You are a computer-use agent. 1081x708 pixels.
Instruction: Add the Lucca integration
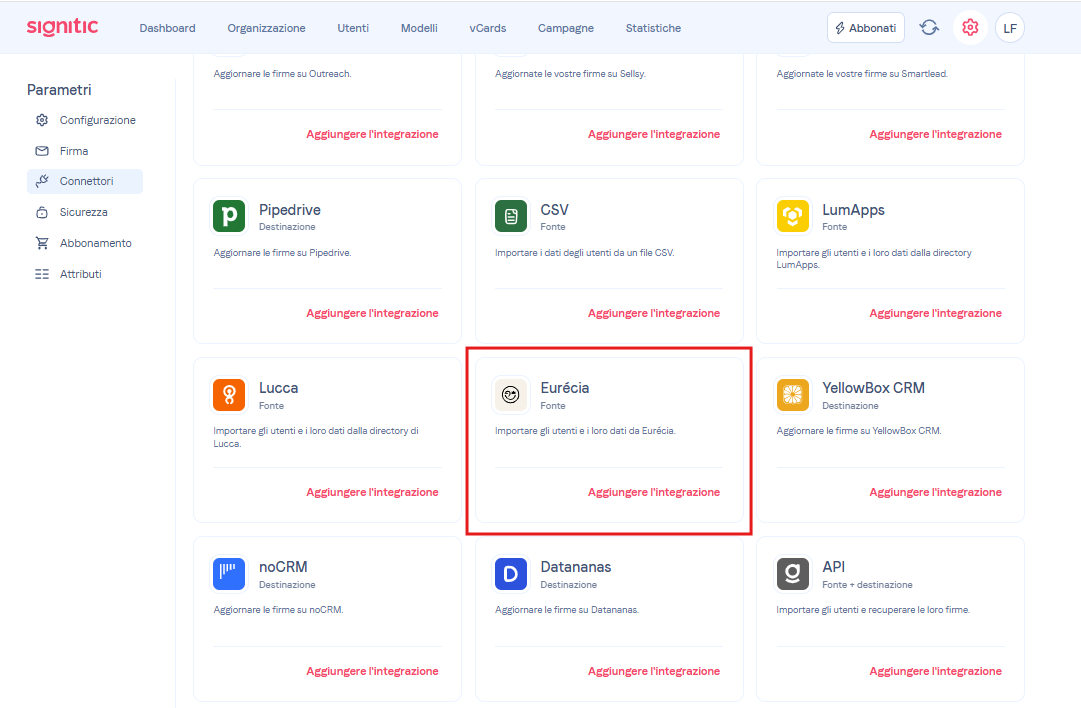[x=372, y=492]
